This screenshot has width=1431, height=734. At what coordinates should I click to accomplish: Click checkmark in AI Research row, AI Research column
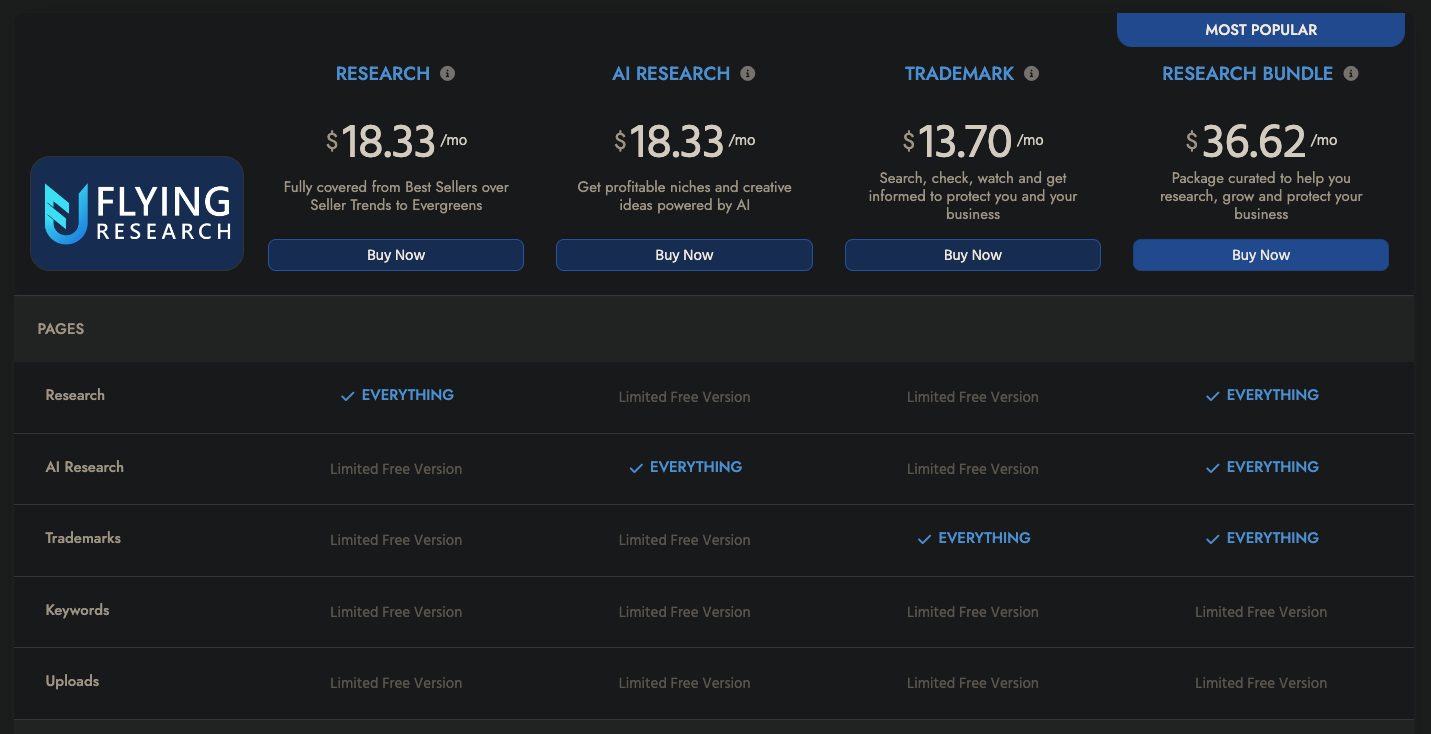pos(636,468)
